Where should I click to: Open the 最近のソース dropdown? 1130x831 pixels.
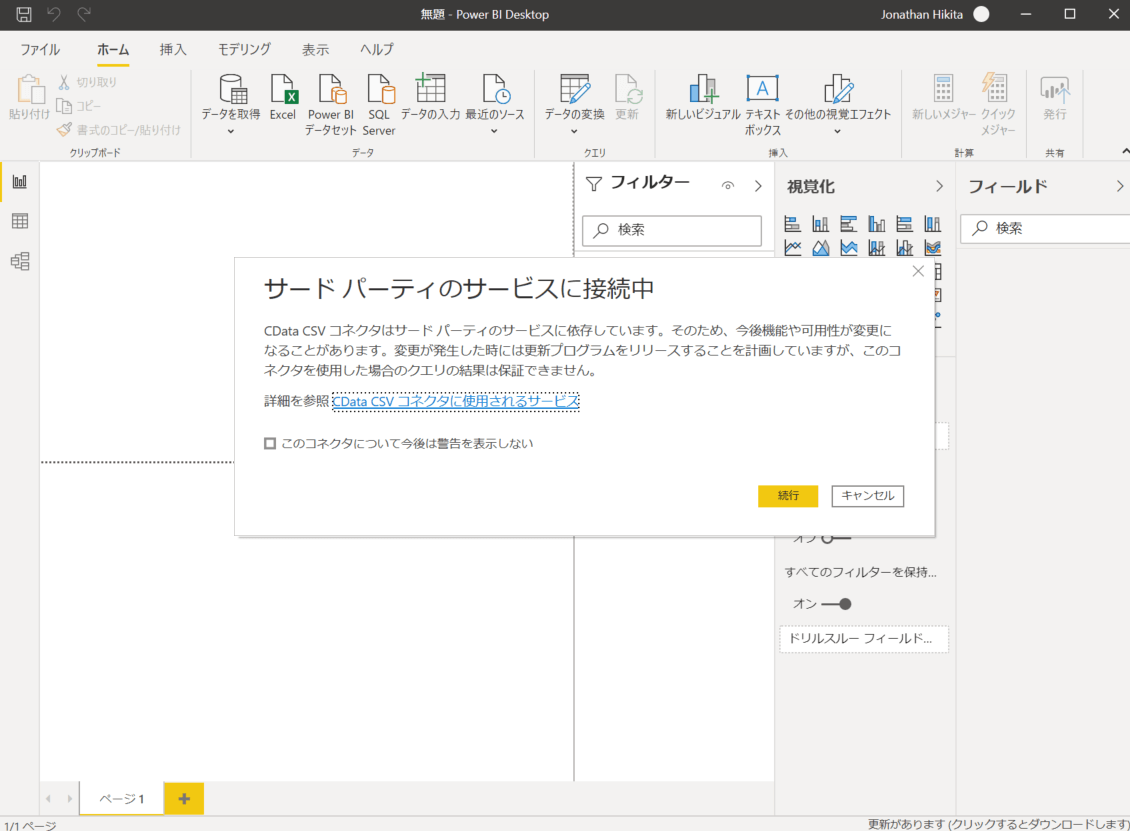pyautogui.click(x=494, y=131)
